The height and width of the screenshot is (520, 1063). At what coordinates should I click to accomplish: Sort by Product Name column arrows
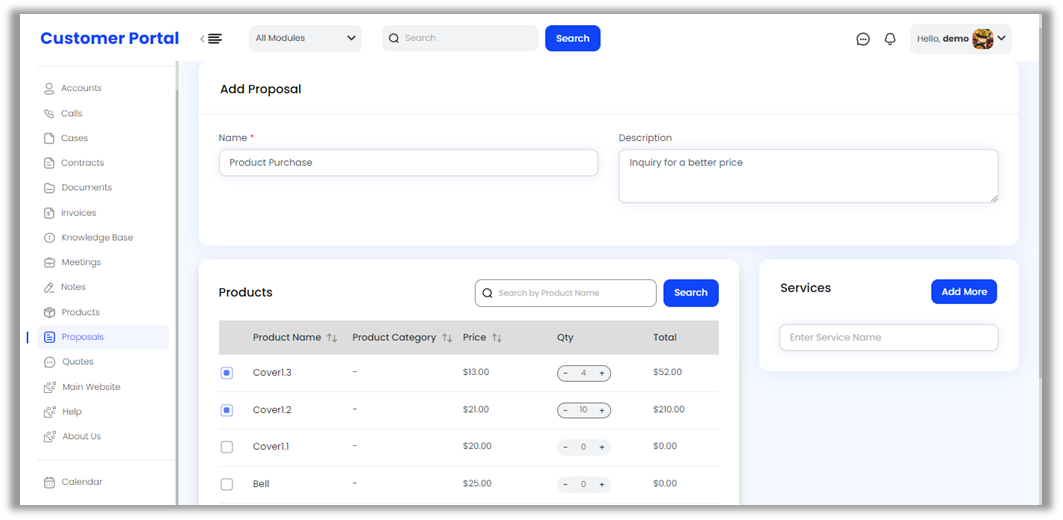tap(332, 338)
